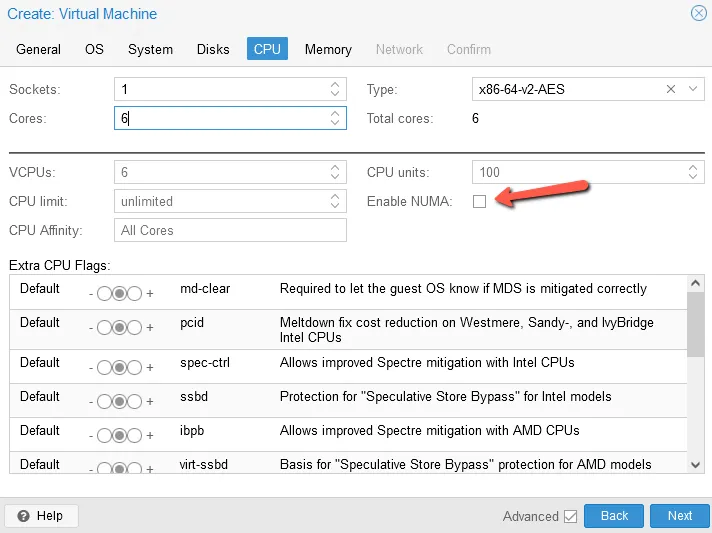Click the Back button
The height and width of the screenshot is (533, 712).
point(614,516)
